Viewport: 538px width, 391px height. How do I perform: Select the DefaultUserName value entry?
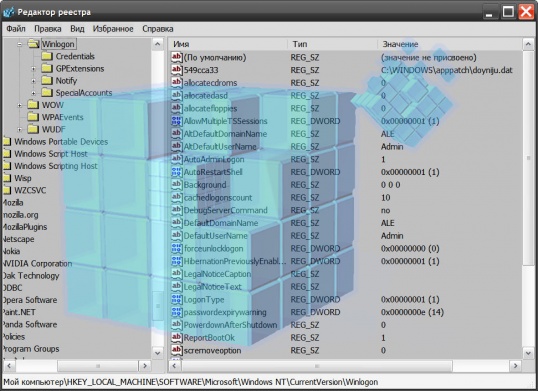click(x=215, y=236)
